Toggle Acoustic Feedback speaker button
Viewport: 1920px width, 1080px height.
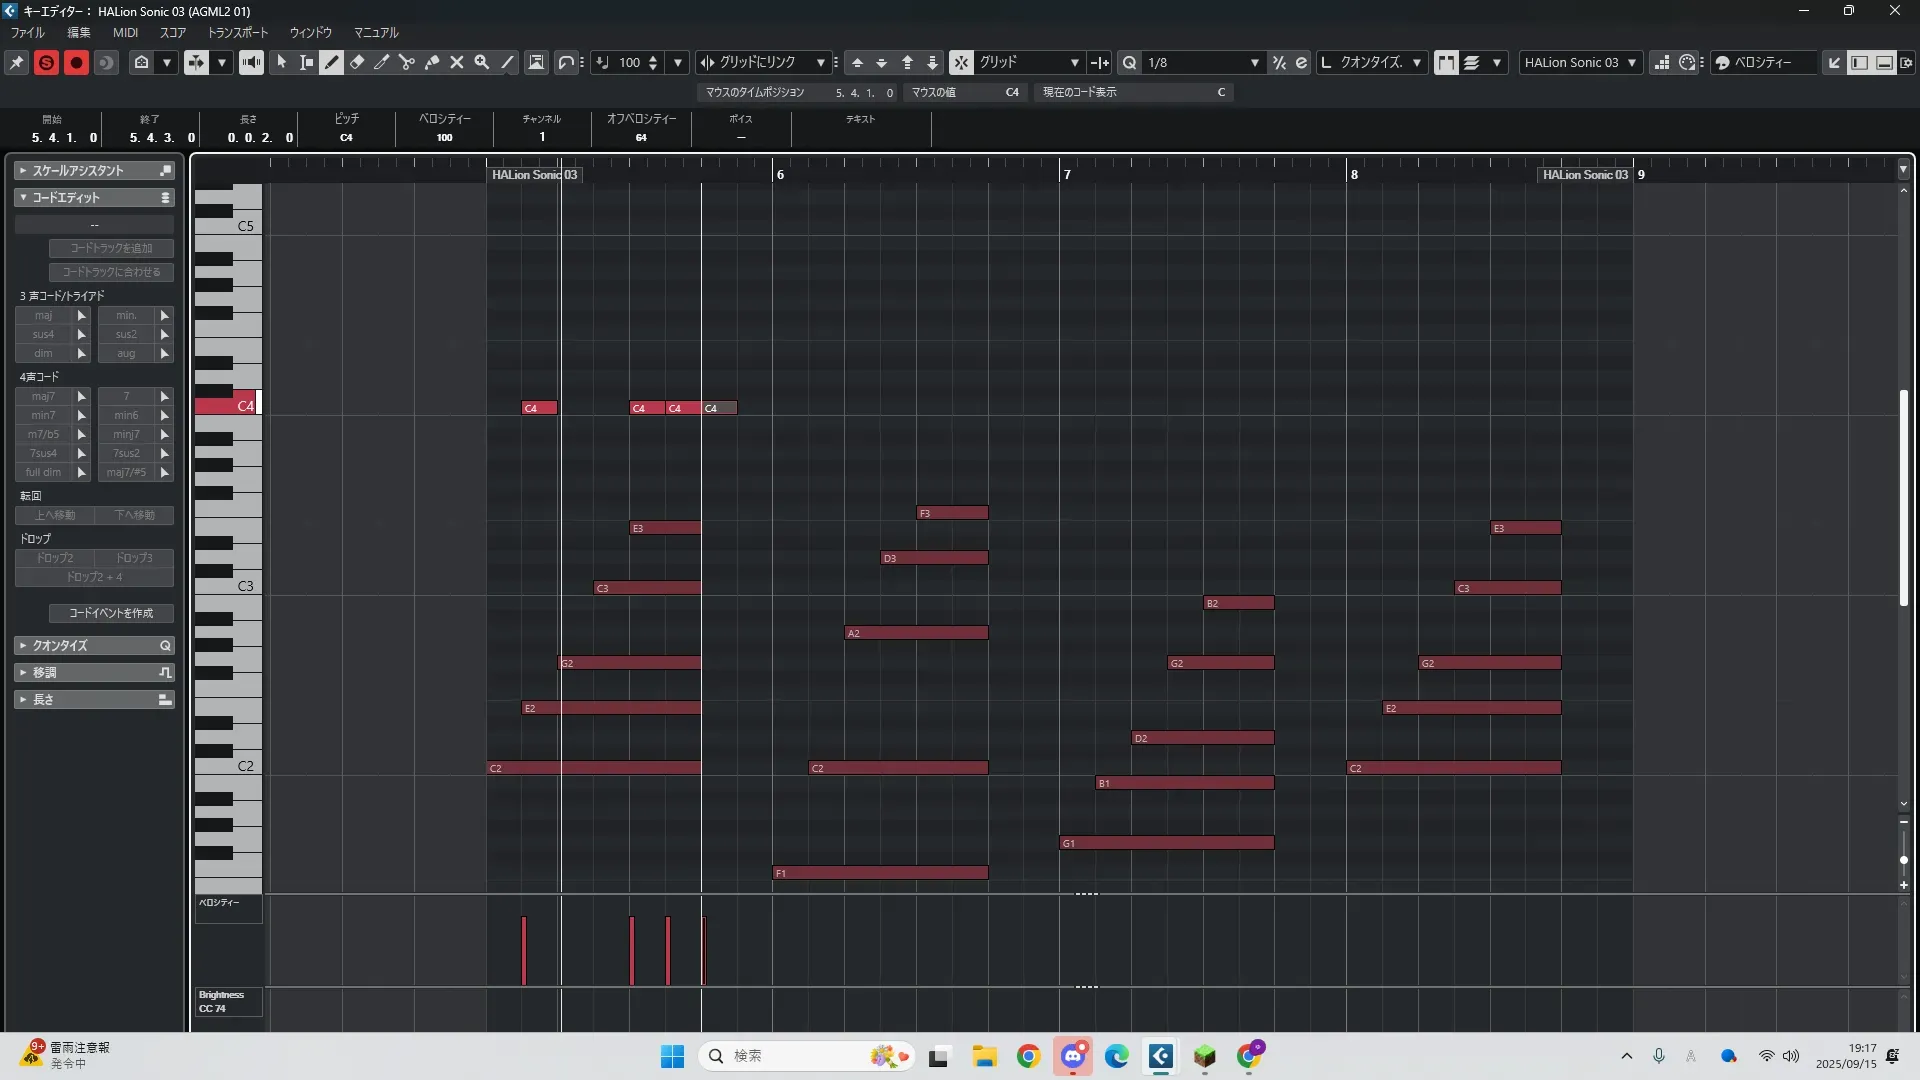251,62
